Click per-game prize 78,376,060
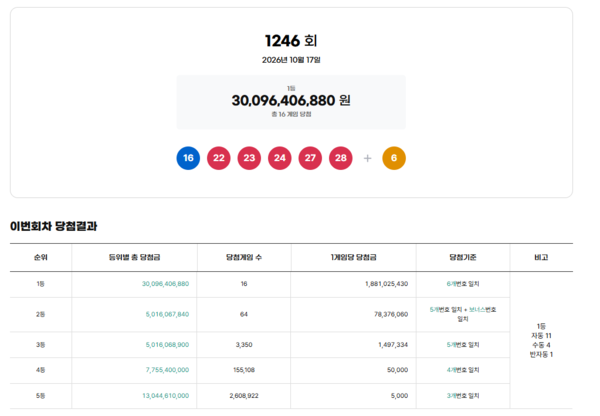The image size is (600, 416). (x=391, y=314)
